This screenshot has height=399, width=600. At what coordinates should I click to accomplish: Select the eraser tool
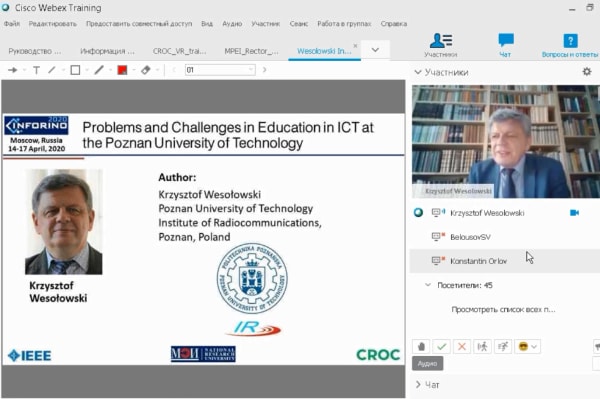click(x=146, y=70)
